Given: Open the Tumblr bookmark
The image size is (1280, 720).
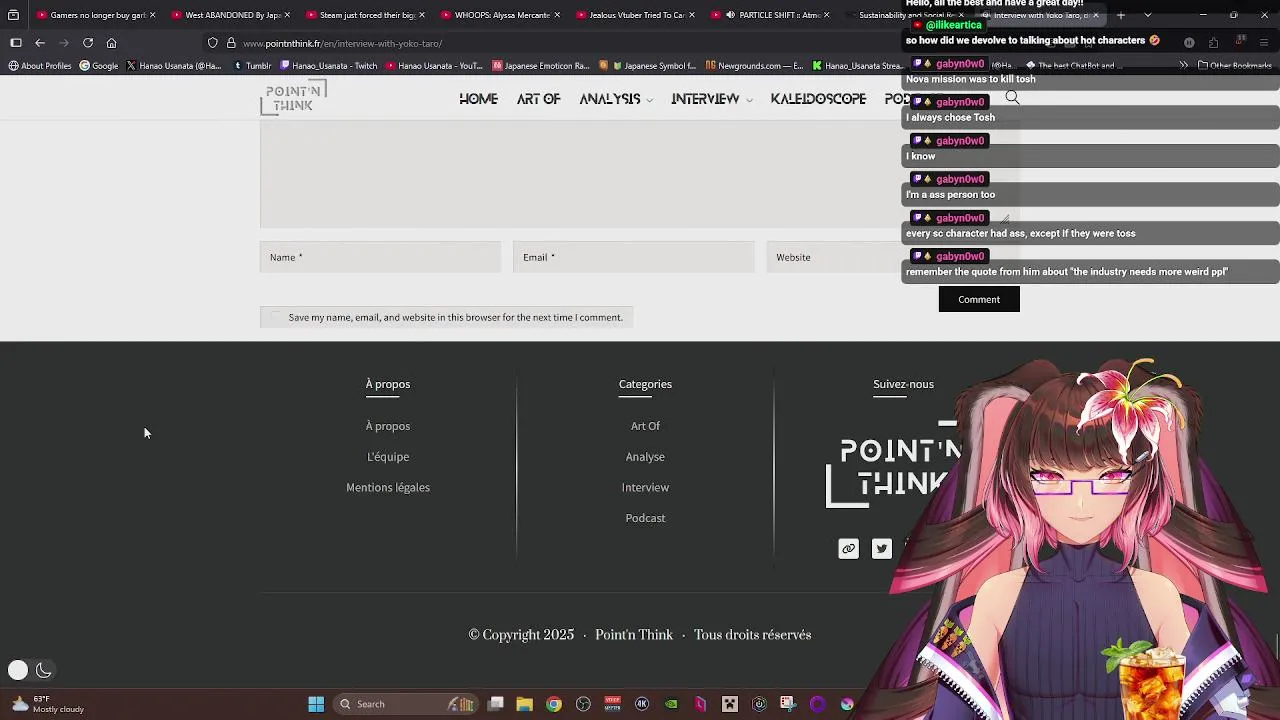Looking at the screenshot, I should pyautogui.click(x=252, y=66).
